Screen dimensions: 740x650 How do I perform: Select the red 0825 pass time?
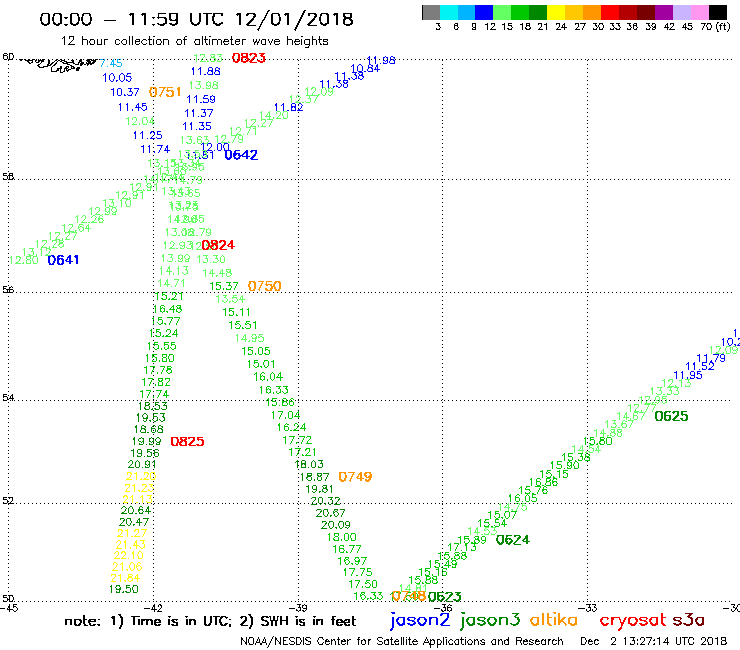click(x=187, y=441)
